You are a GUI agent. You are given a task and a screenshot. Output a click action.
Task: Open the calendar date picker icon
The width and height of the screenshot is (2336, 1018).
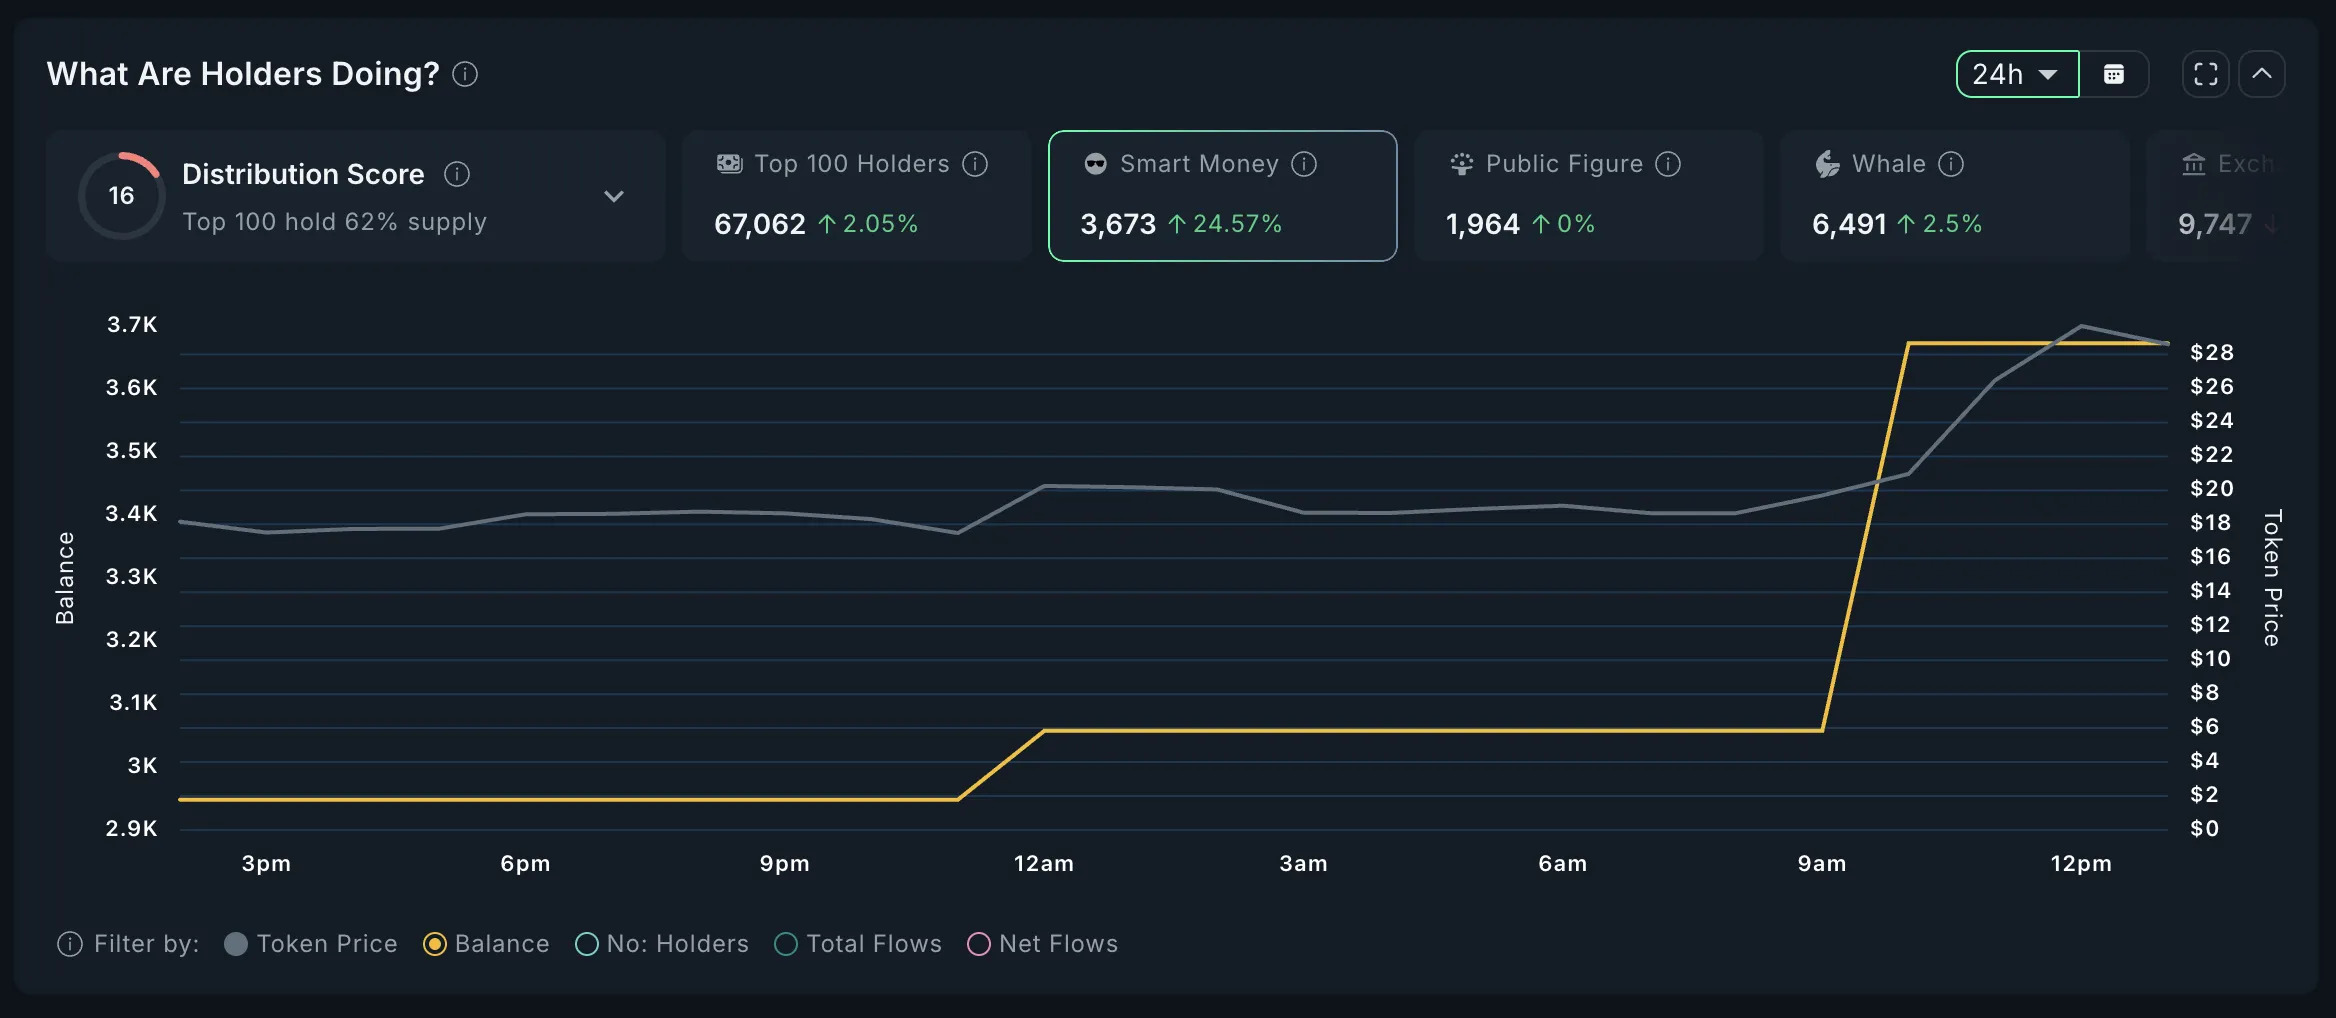click(2115, 73)
